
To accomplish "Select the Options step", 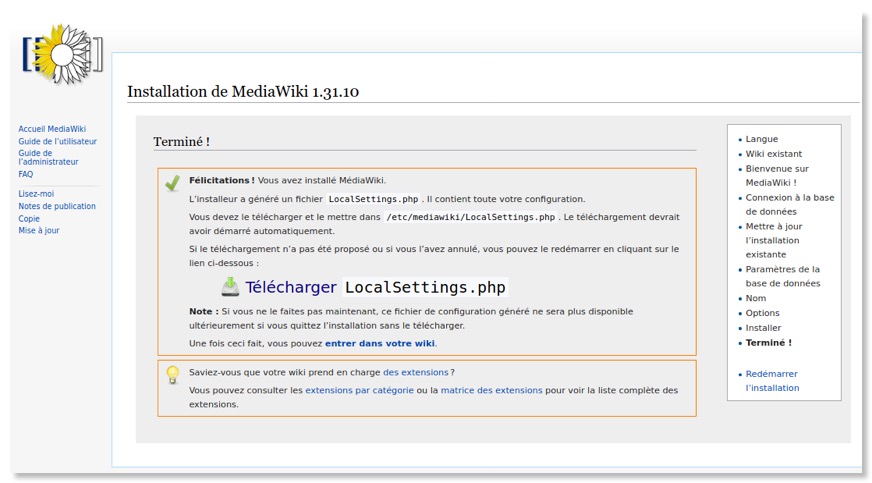I will pyautogui.click(x=762, y=313).
